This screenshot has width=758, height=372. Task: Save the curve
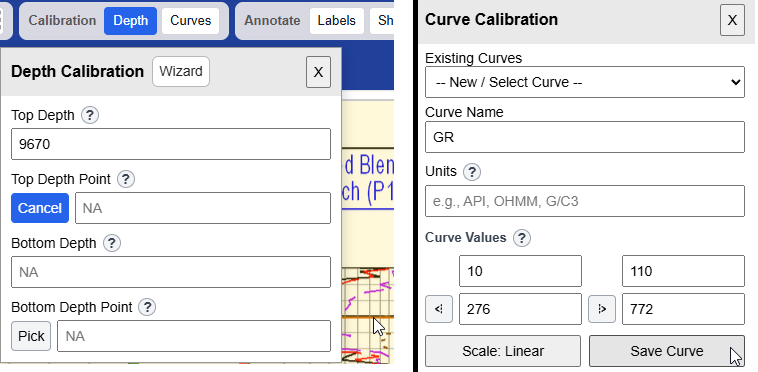[667, 351]
